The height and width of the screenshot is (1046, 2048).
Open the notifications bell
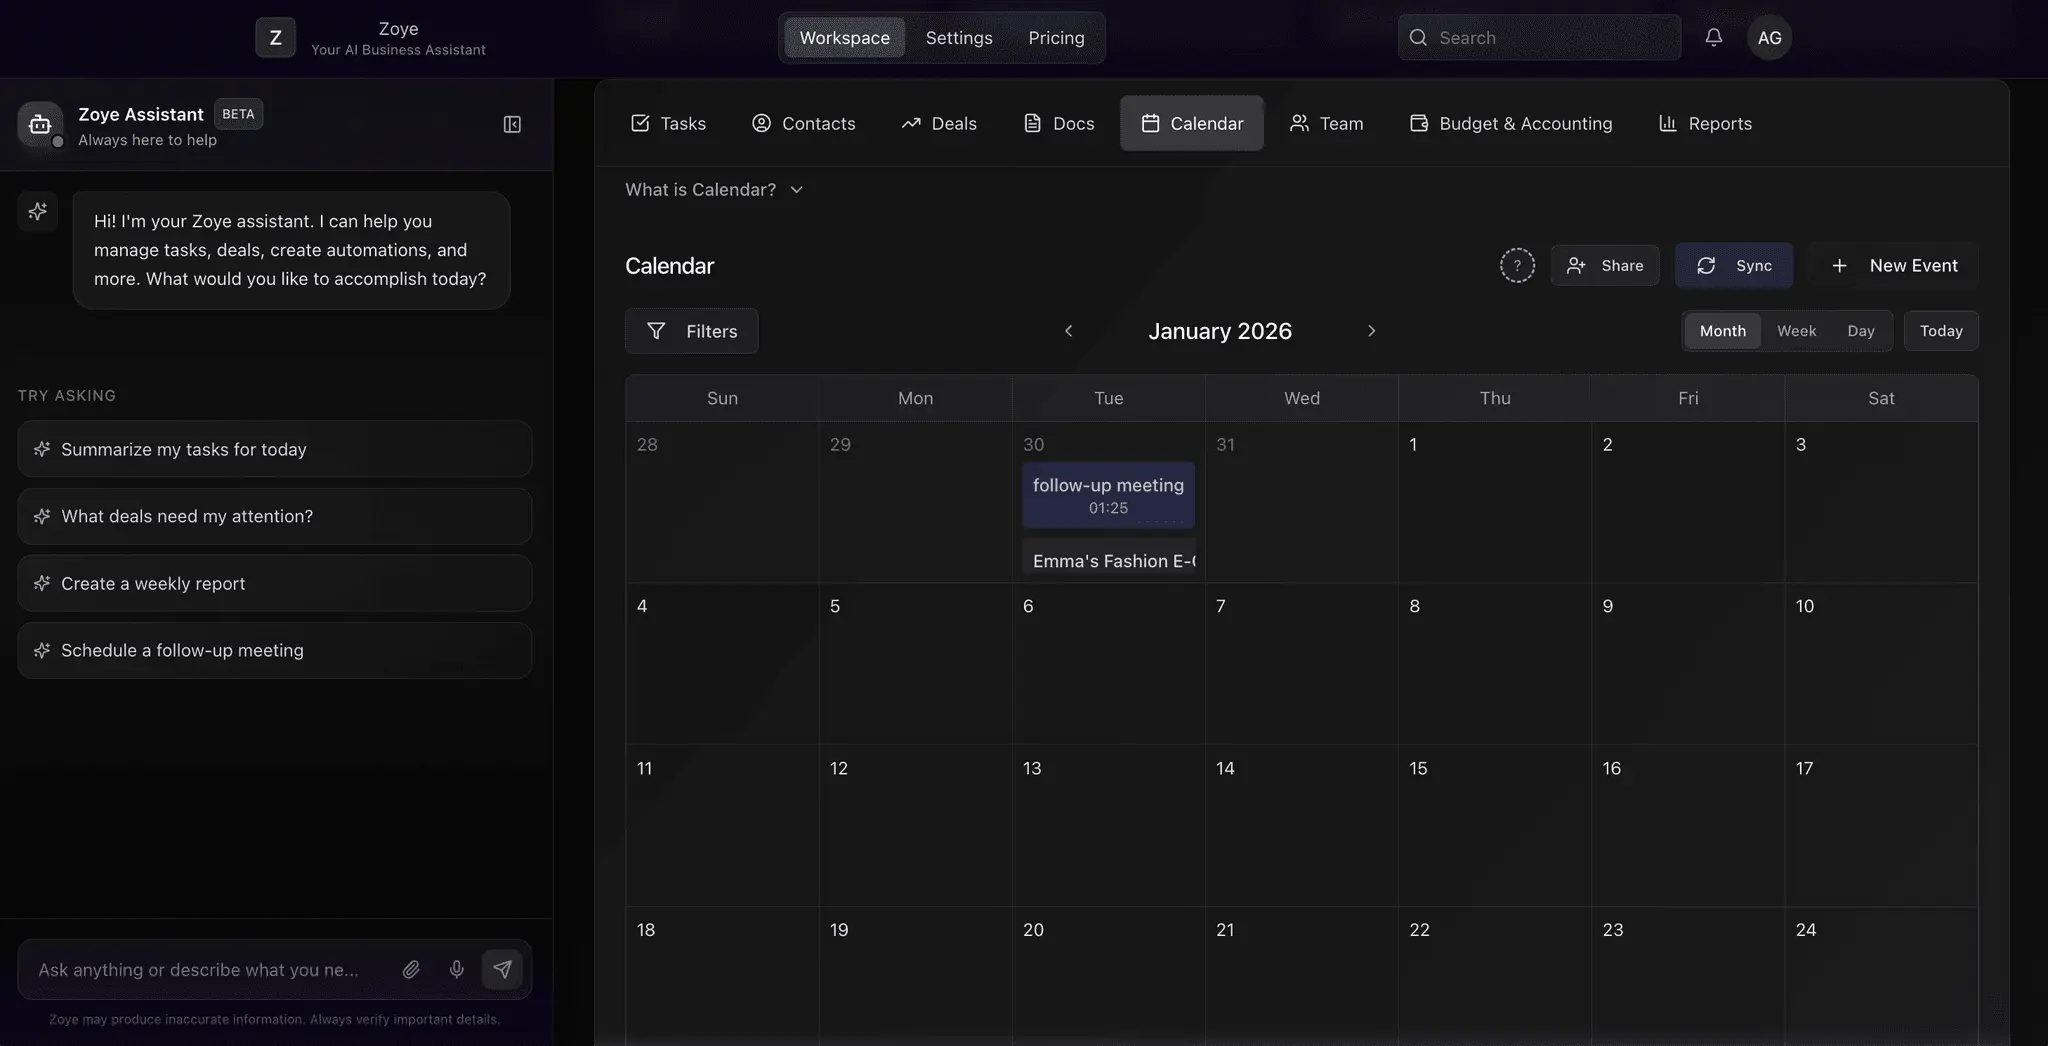[1713, 38]
